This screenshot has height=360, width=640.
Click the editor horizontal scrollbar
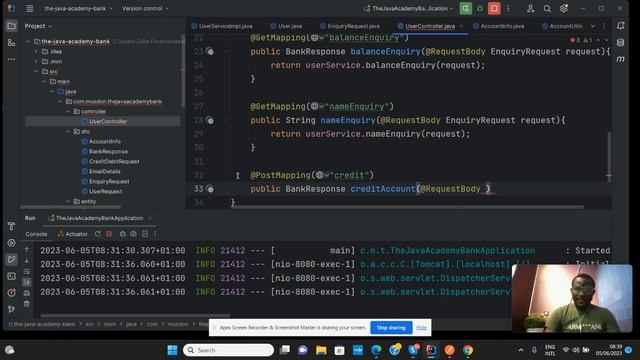pos(408,207)
